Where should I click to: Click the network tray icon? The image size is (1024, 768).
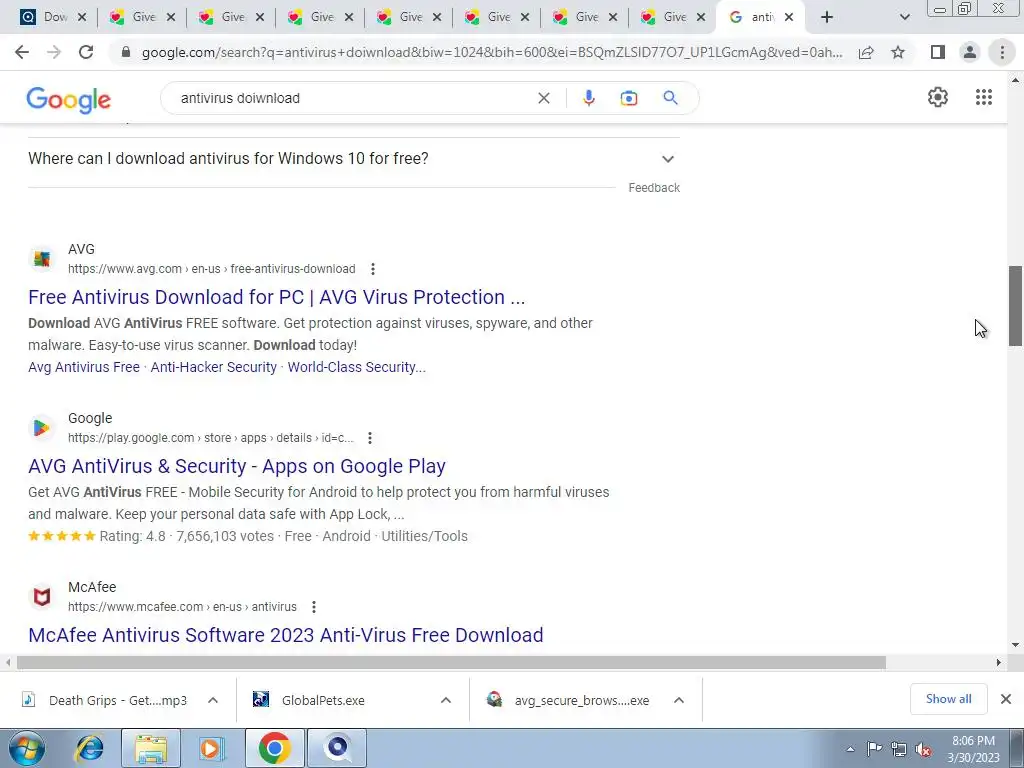click(899, 749)
